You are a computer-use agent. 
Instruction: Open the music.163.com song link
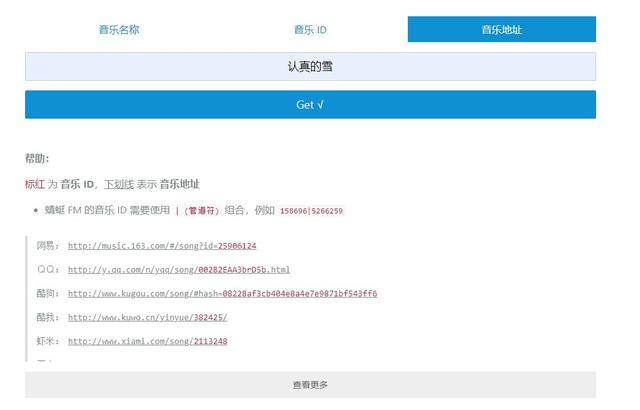click(x=162, y=246)
